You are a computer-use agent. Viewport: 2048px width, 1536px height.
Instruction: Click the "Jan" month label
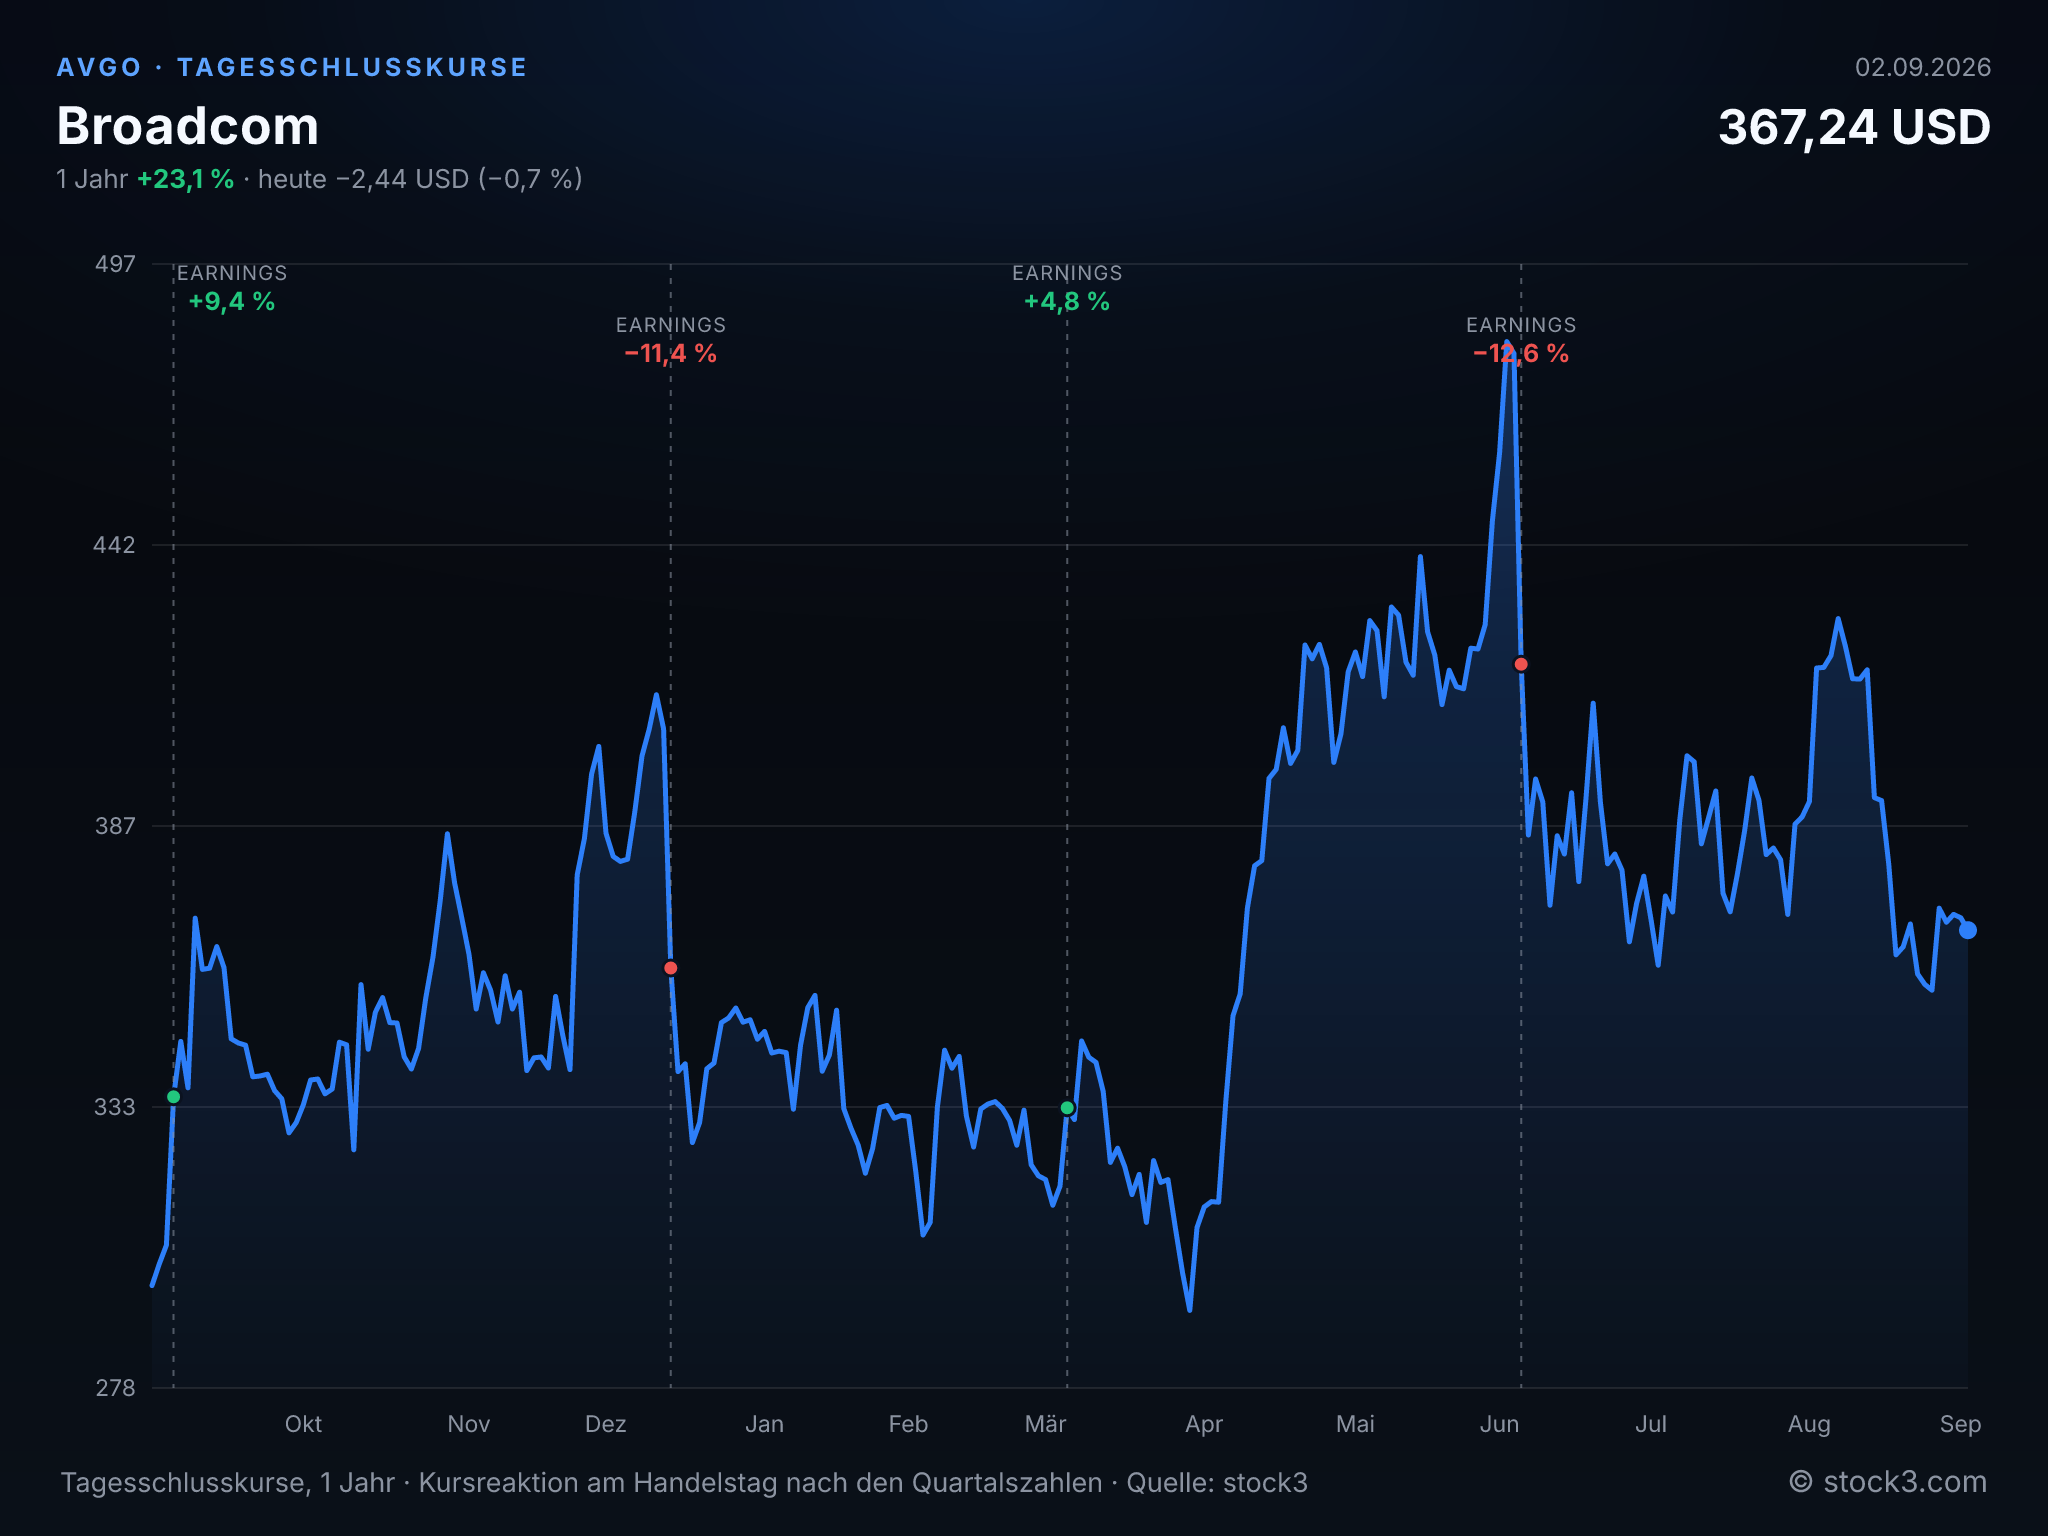tap(764, 1424)
